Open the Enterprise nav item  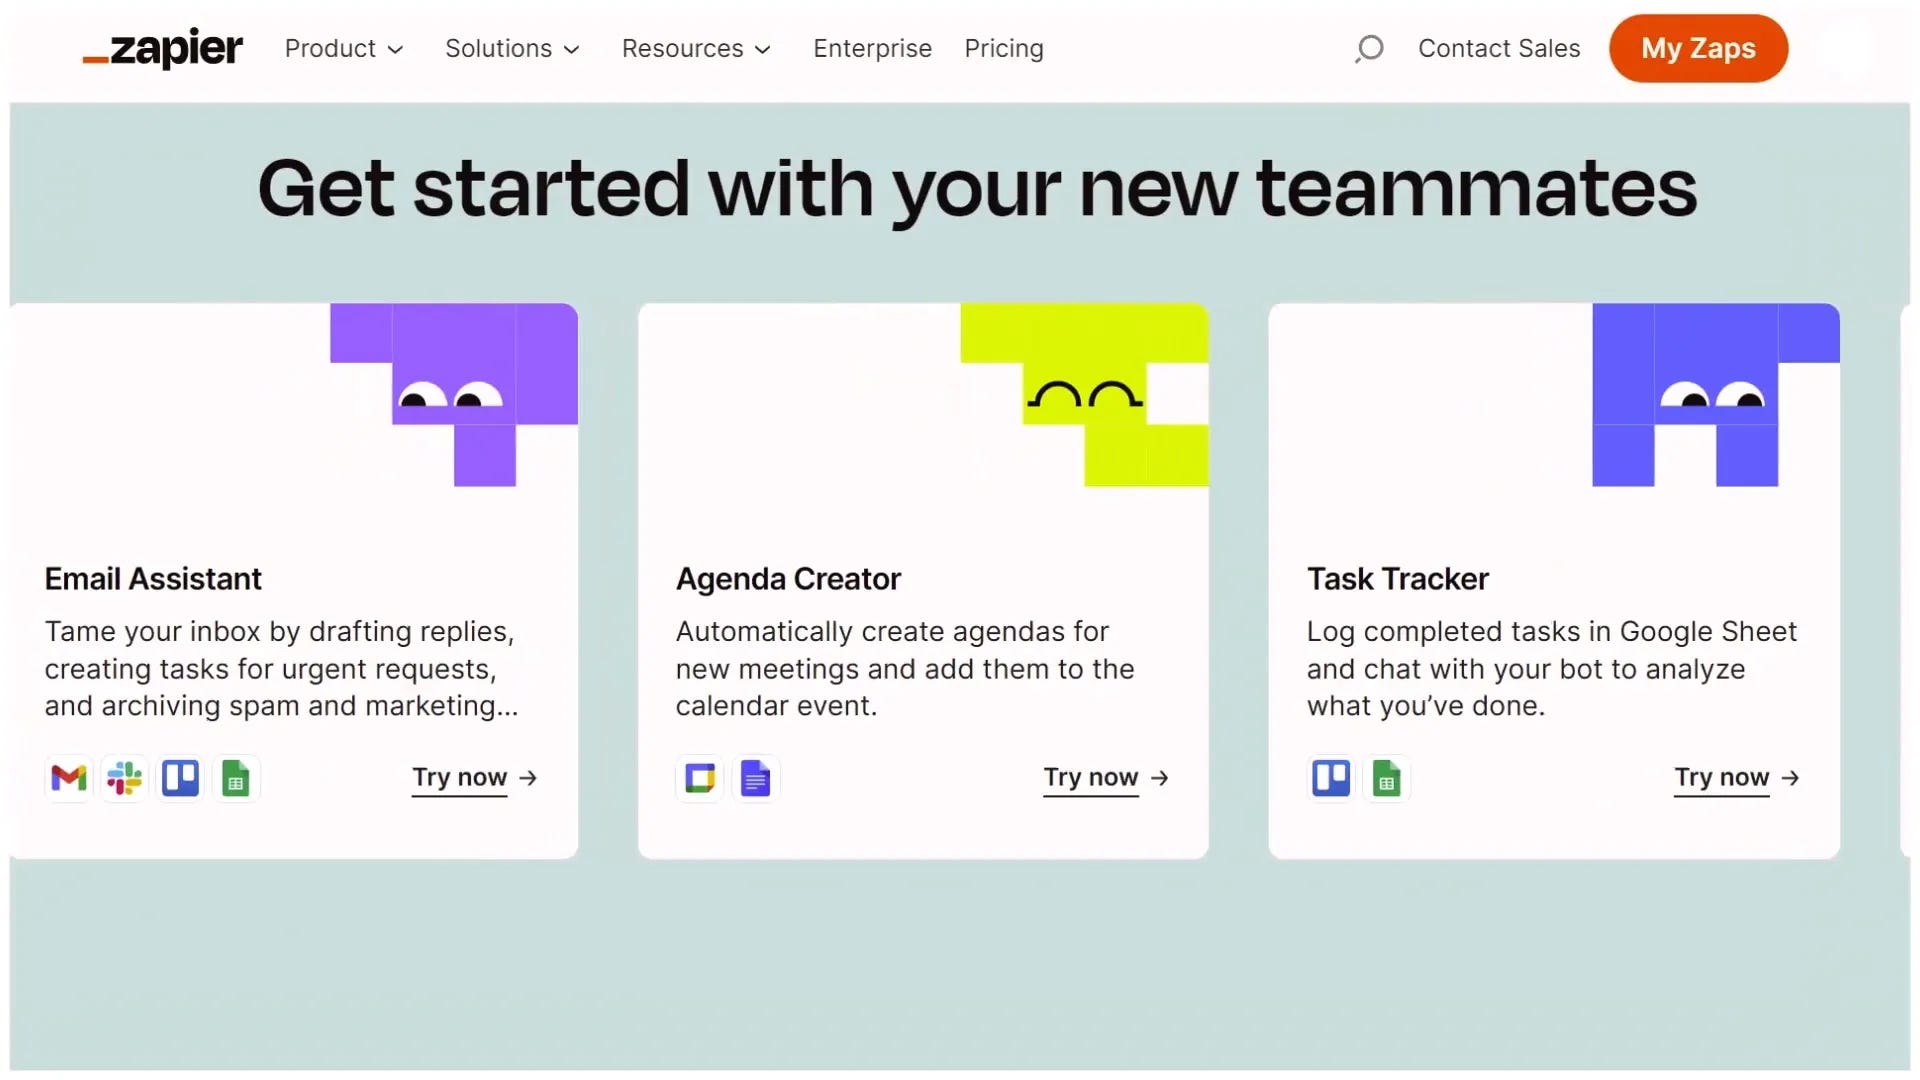(x=872, y=48)
